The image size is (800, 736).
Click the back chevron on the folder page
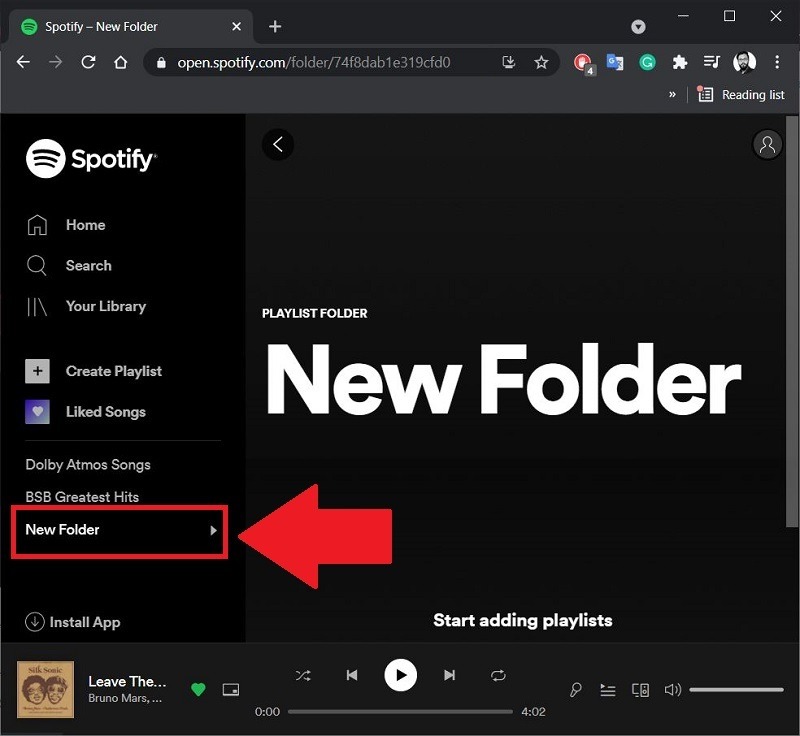pos(277,144)
